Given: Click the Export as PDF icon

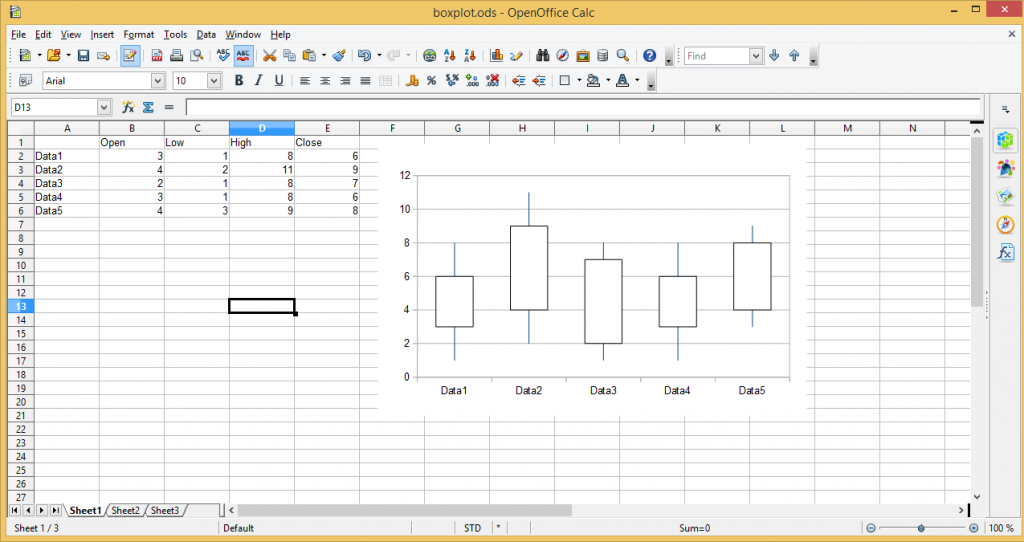Looking at the screenshot, I should point(157,56).
